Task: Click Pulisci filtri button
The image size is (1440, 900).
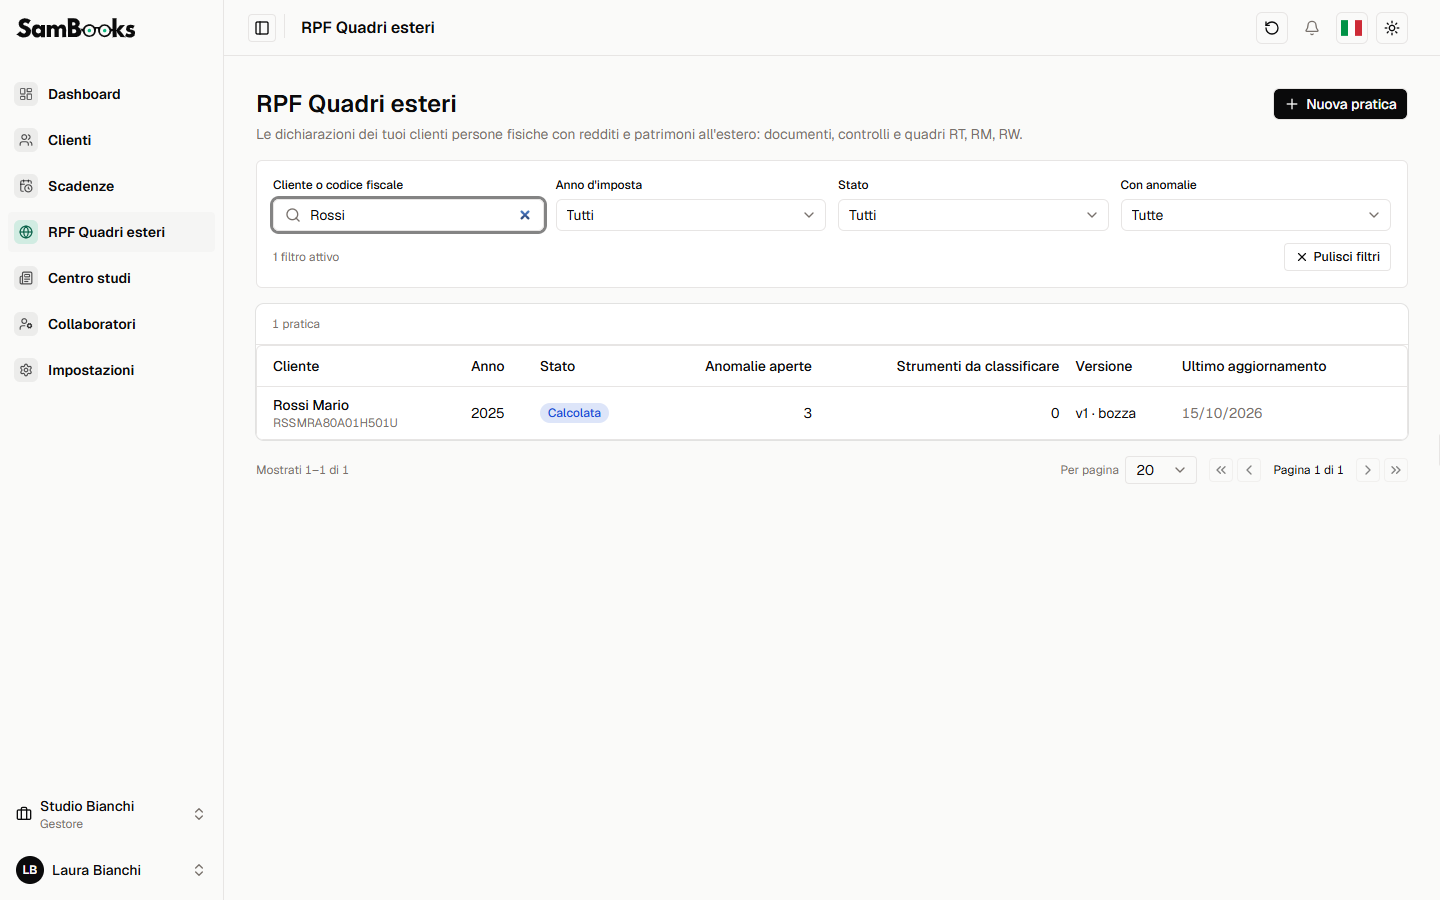Action: click(x=1337, y=257)
